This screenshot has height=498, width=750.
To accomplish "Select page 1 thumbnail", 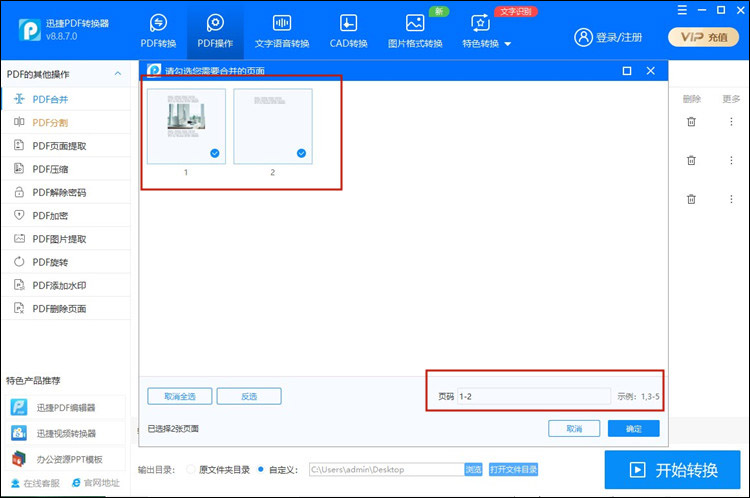I will click(x=187, y=126).
